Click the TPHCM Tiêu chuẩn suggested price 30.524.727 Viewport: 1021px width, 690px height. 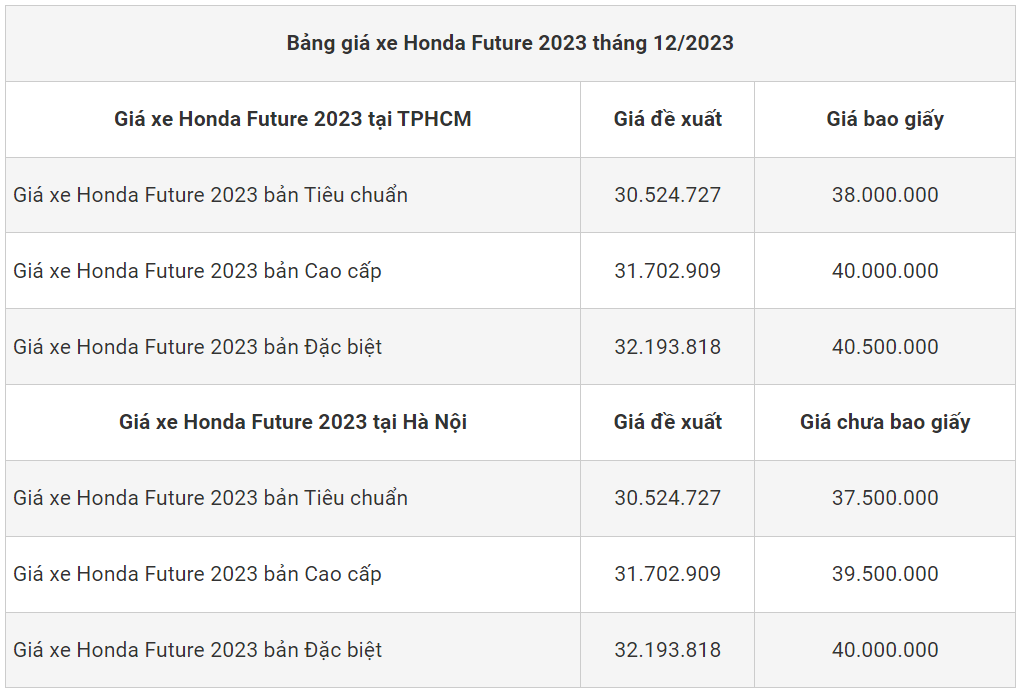(x=667, y=195)
